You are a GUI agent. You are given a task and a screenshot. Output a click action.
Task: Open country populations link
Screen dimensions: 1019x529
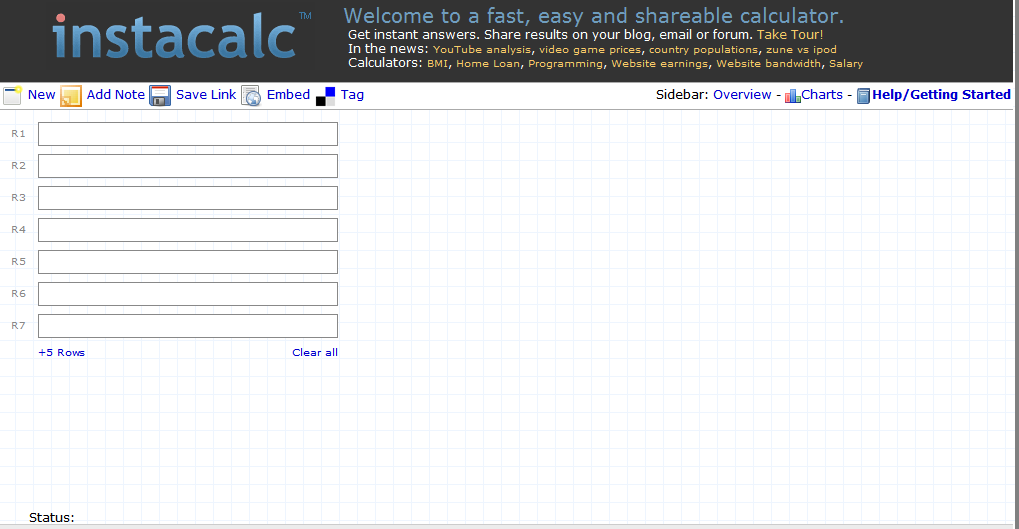[703, 49]
